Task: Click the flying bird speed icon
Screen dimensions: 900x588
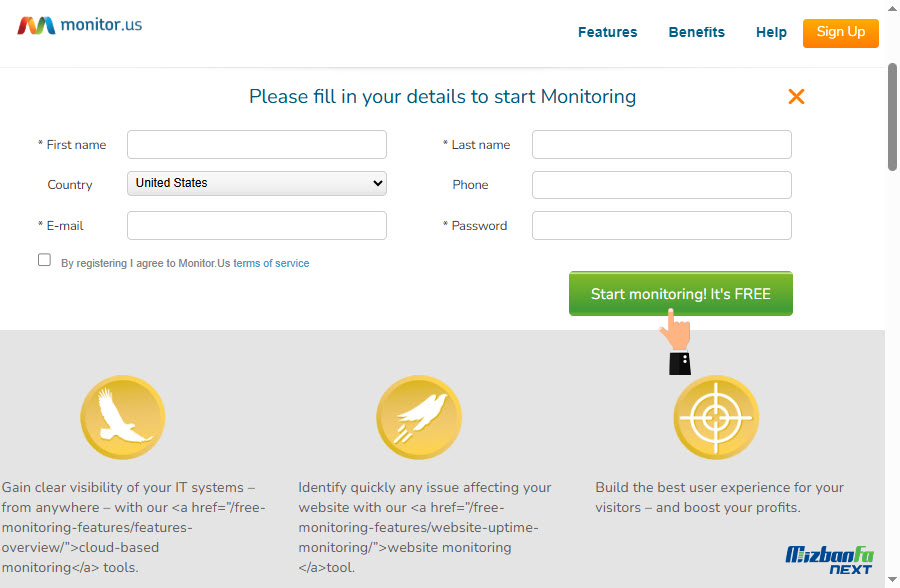Action: tap(419, 417)
